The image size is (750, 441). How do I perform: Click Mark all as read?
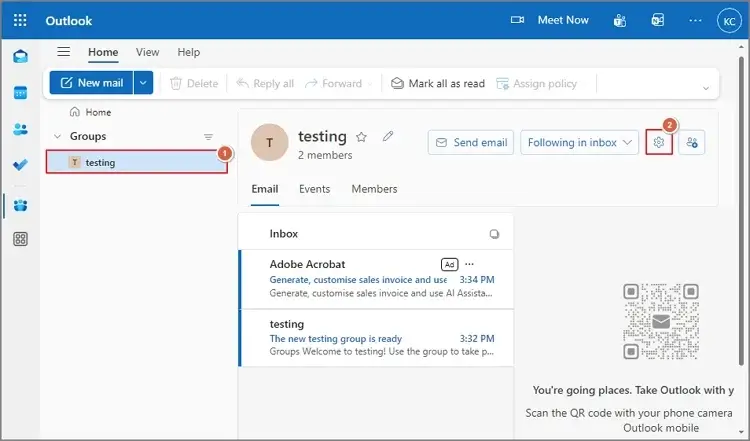pos(438,83)
